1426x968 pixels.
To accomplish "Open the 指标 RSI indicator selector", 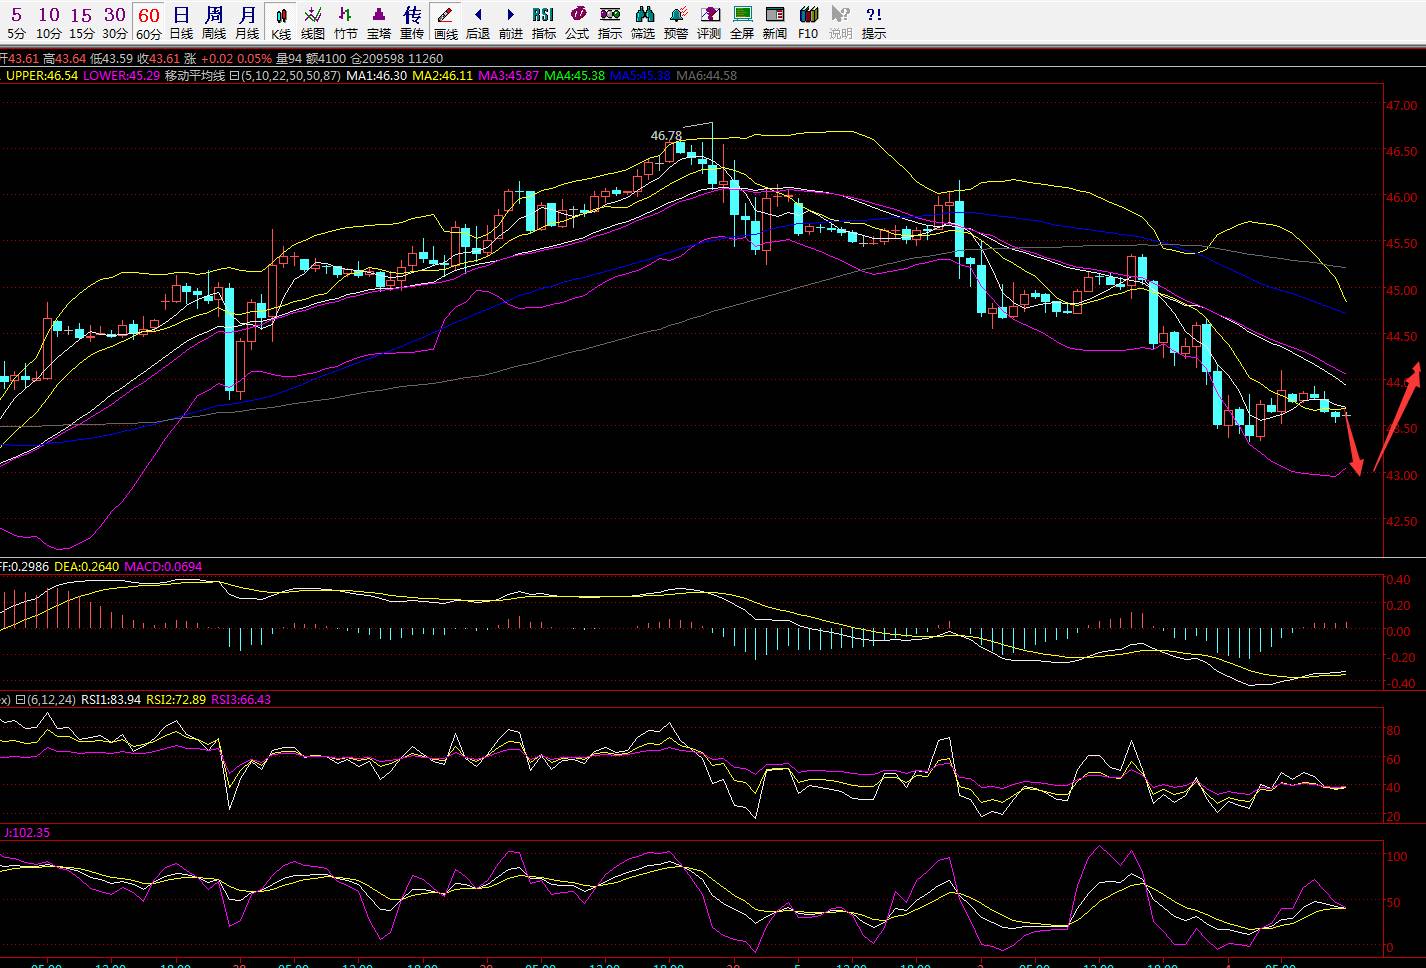I will pos(544,22).
